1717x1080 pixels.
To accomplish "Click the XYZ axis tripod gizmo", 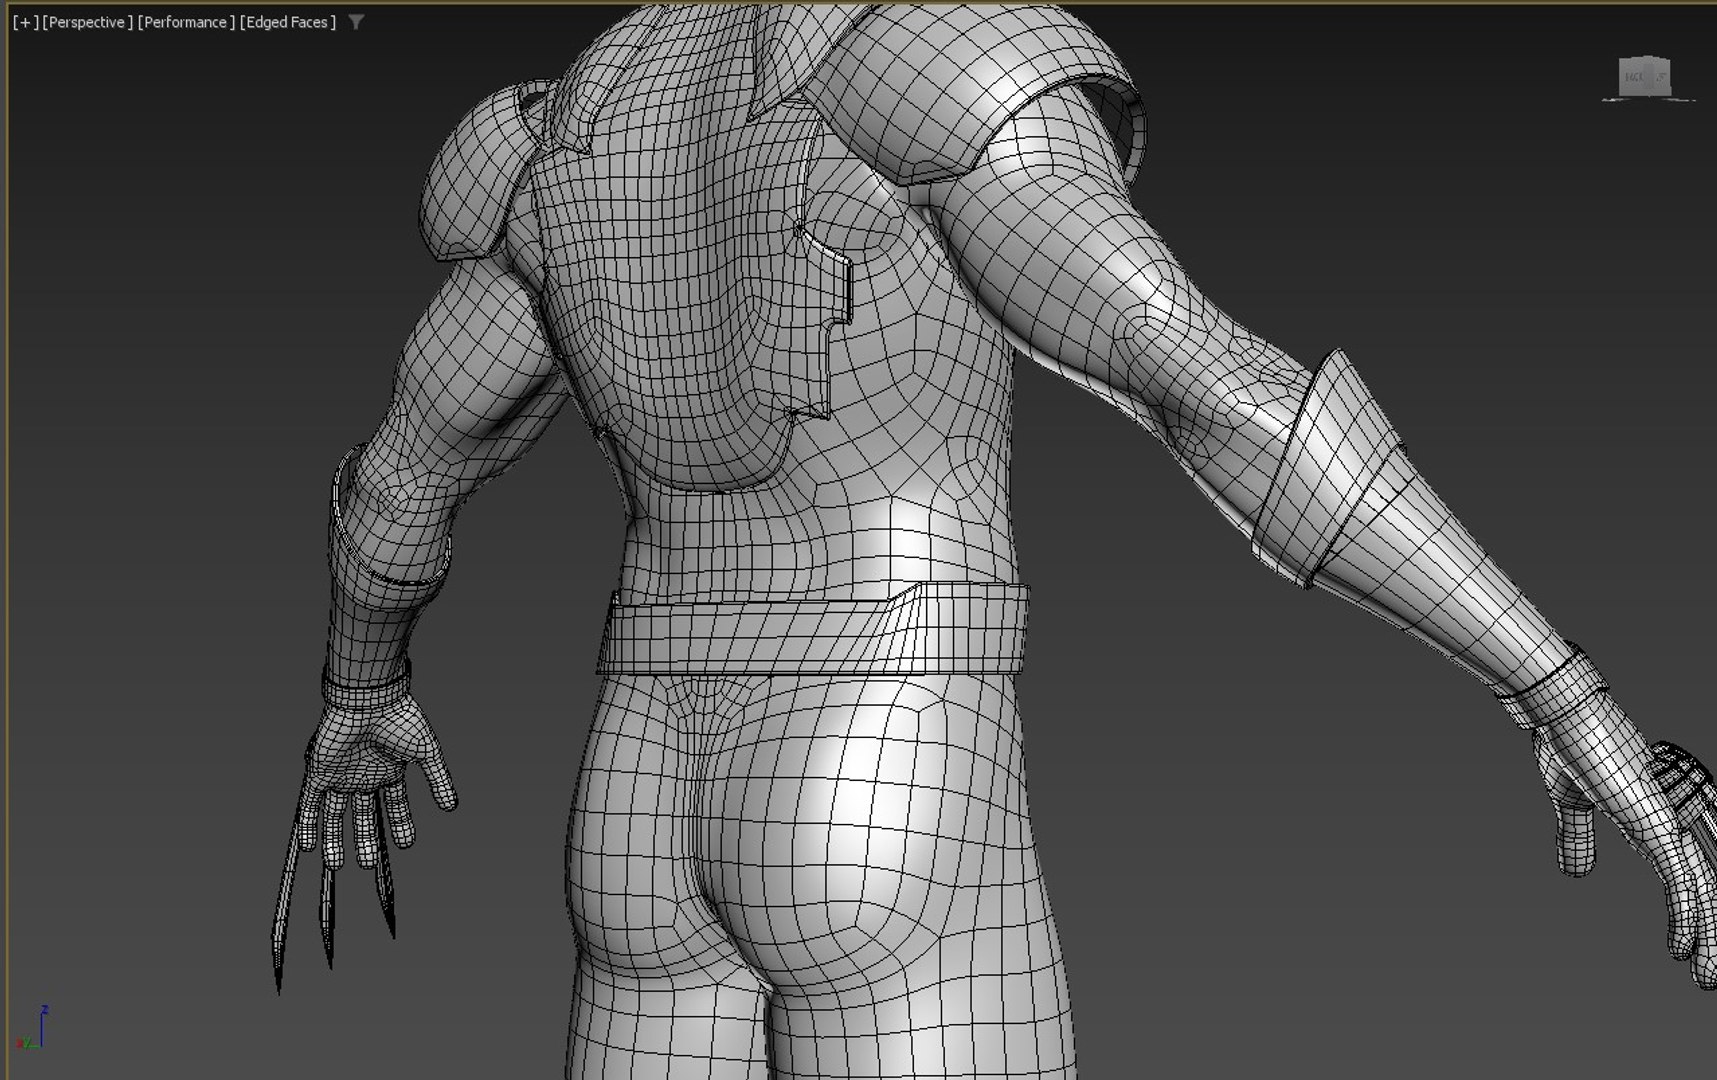I will [33, 1029].
